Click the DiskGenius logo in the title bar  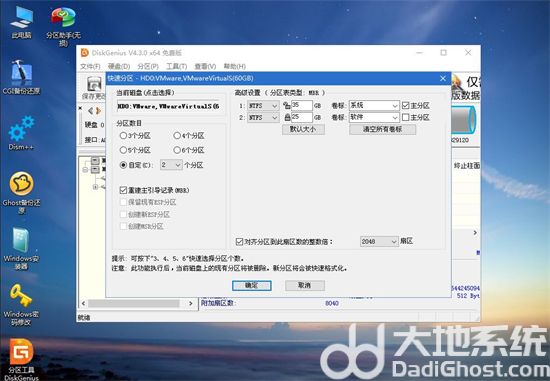tap(85, 53)
